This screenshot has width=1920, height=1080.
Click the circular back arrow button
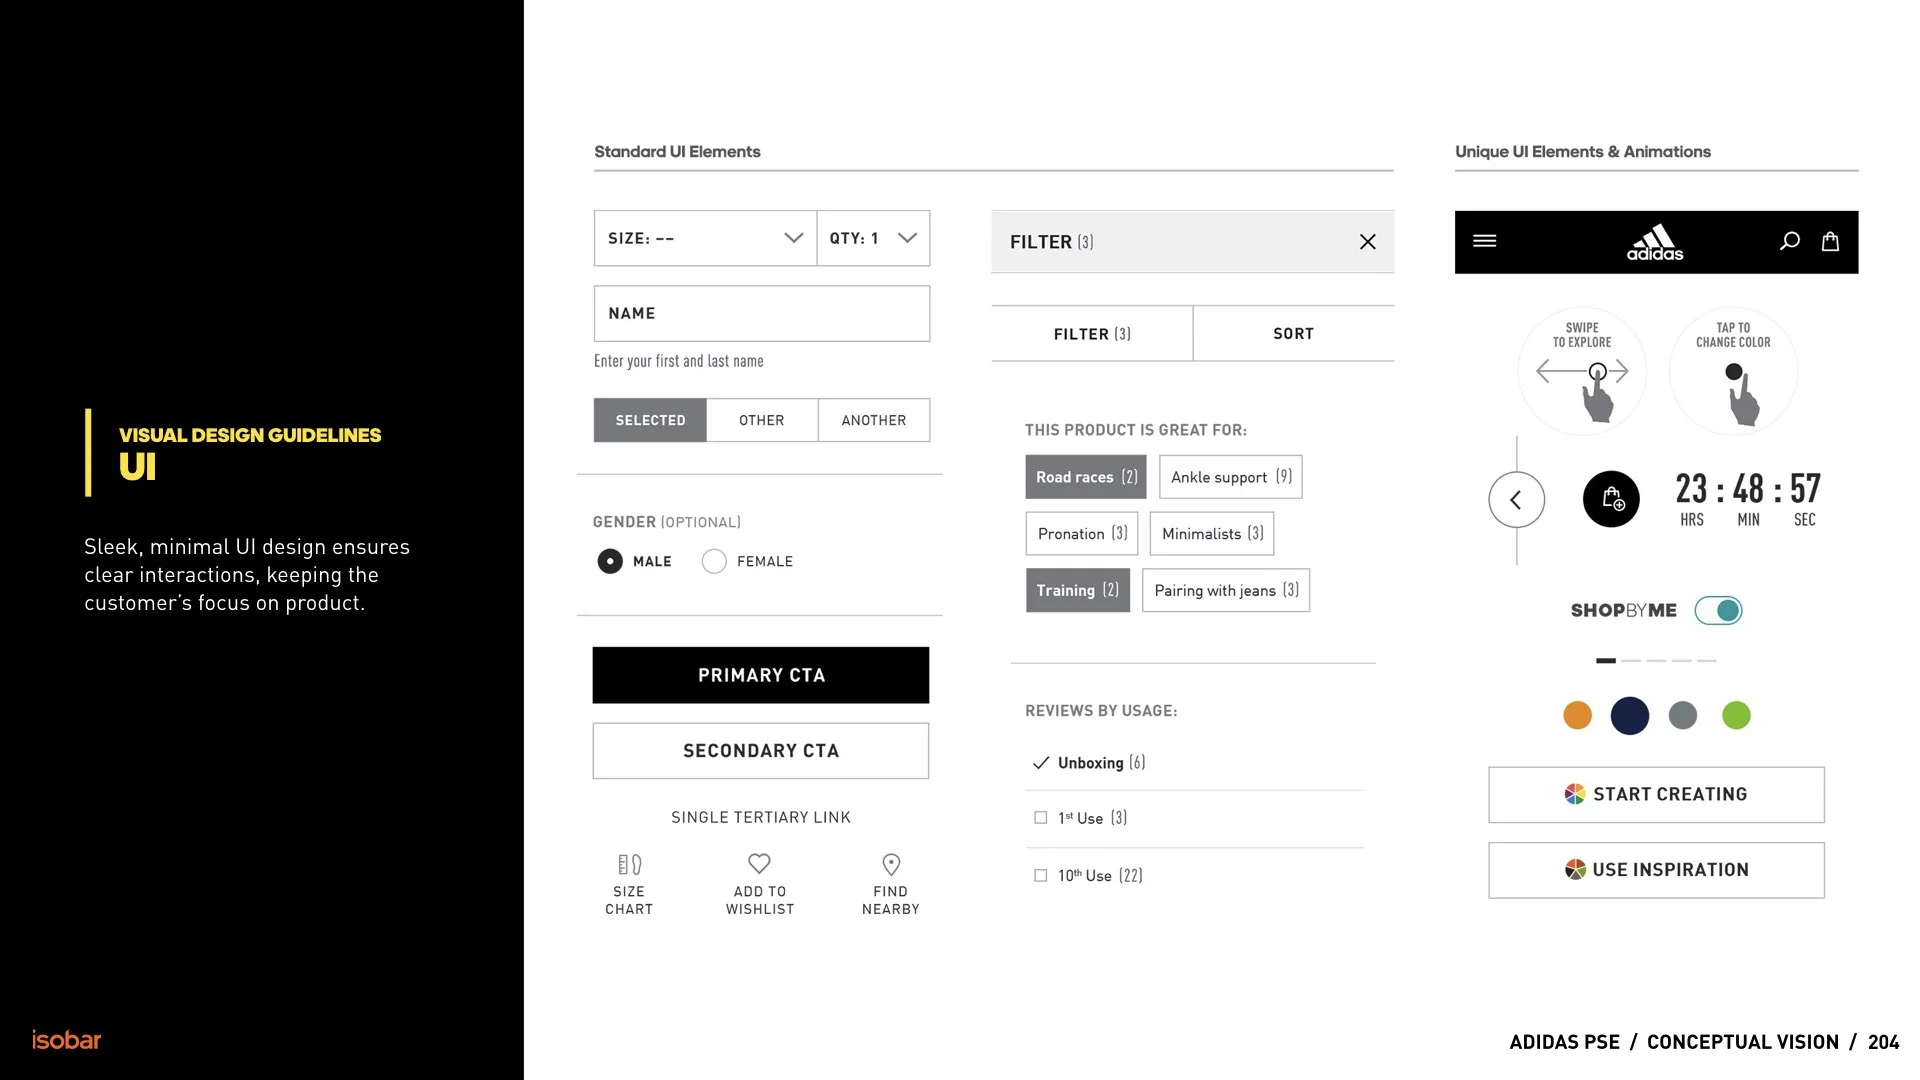[1516, 500]
